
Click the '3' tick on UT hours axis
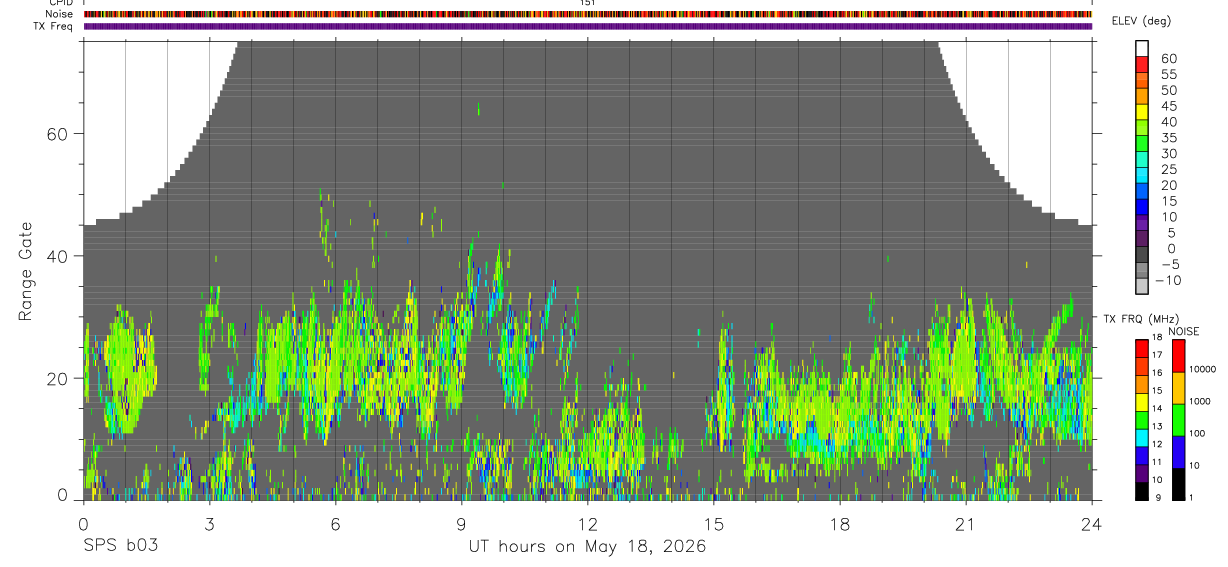pyautogui.click(x=209, y=523)
